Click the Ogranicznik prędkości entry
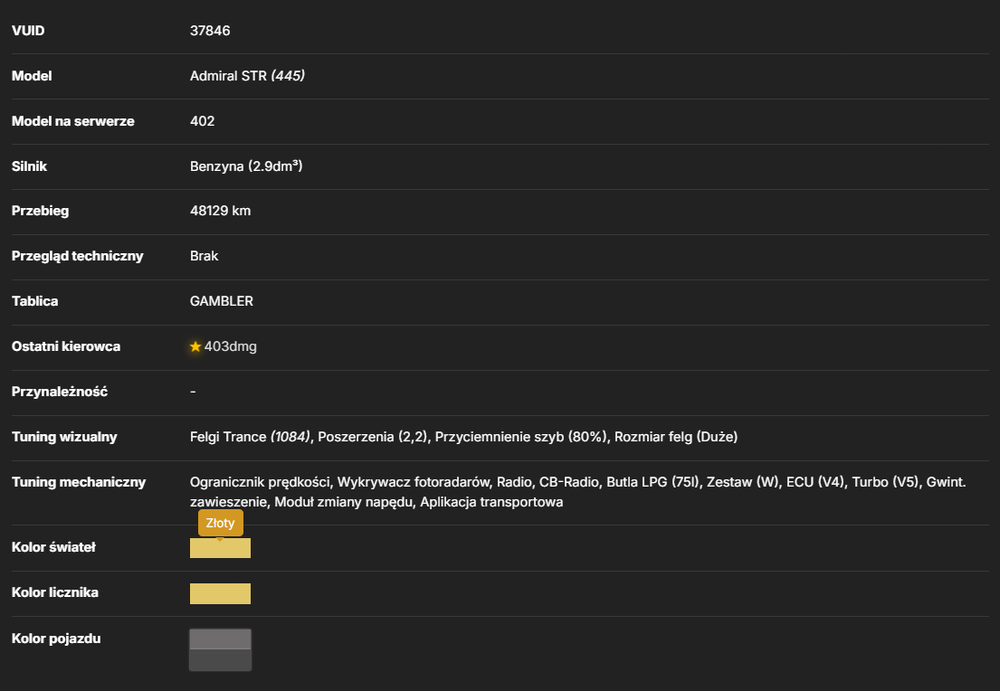This screenshot has width=1000, height=691. coord(260,482)
